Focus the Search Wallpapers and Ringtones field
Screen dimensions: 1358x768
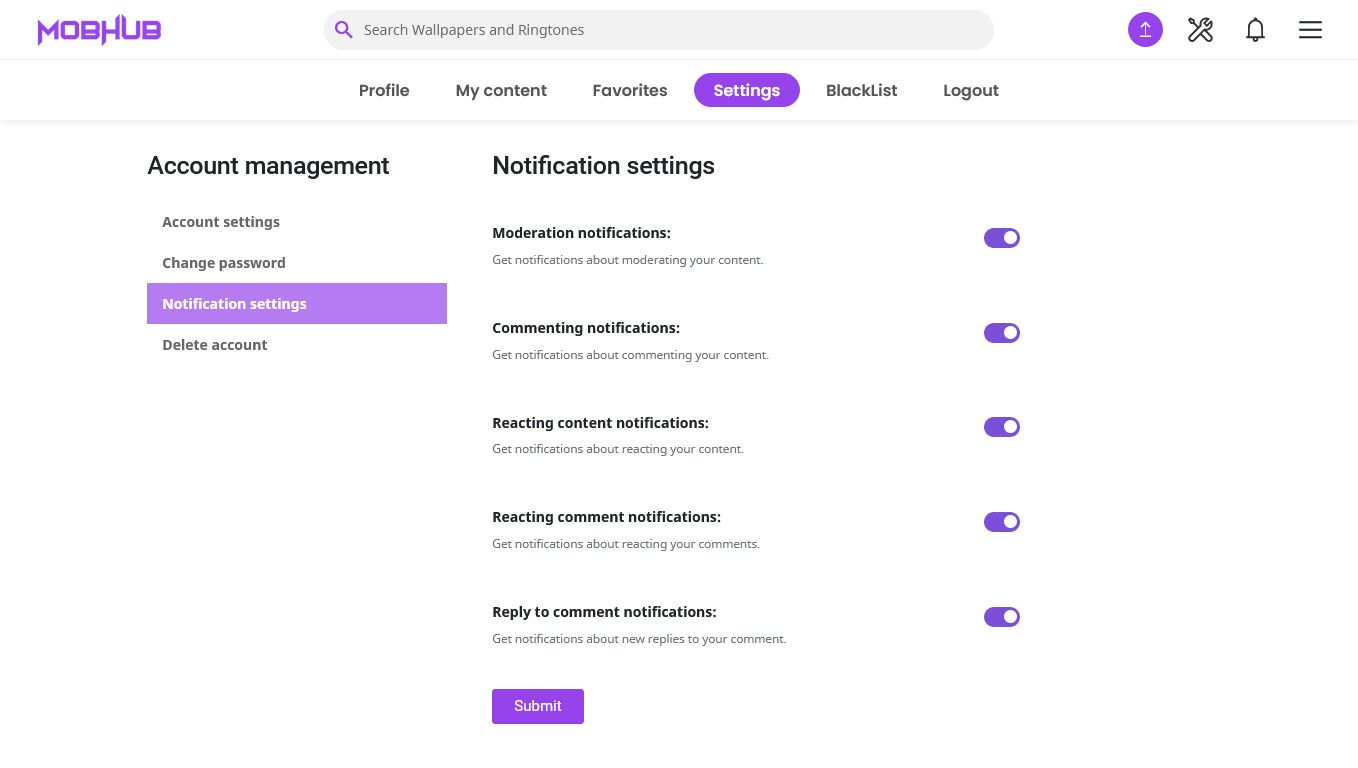coord(670,30)
